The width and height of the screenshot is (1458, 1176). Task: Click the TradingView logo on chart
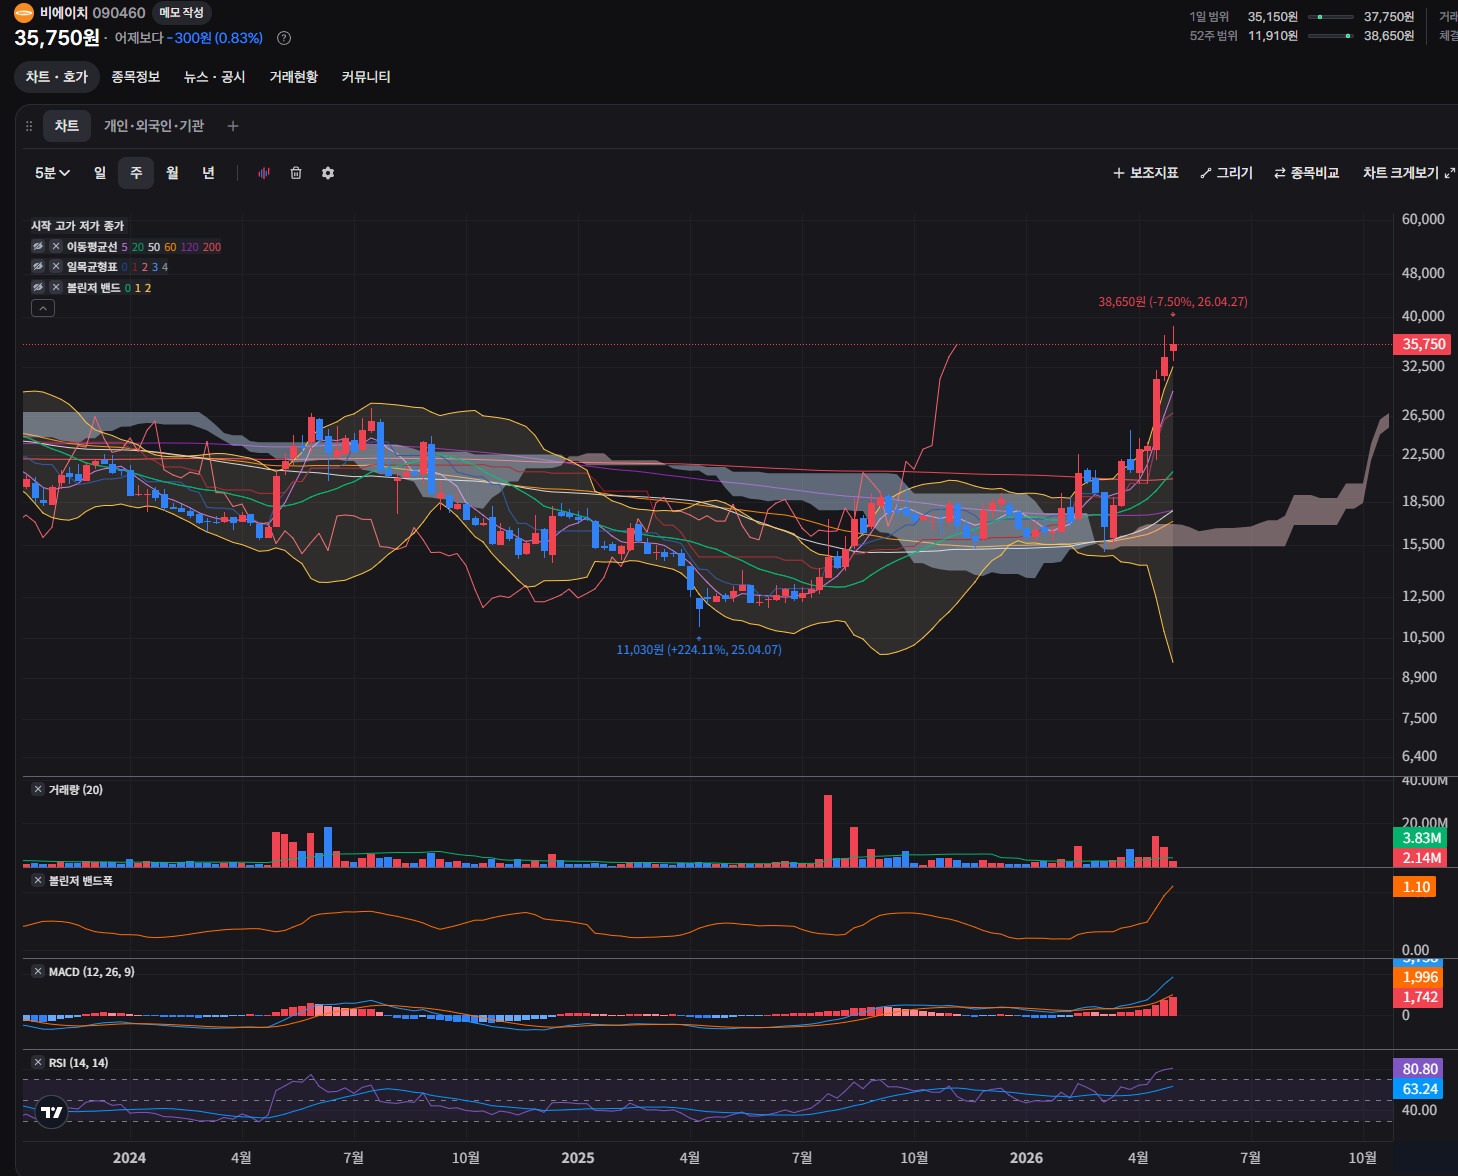coord(51,1112)
